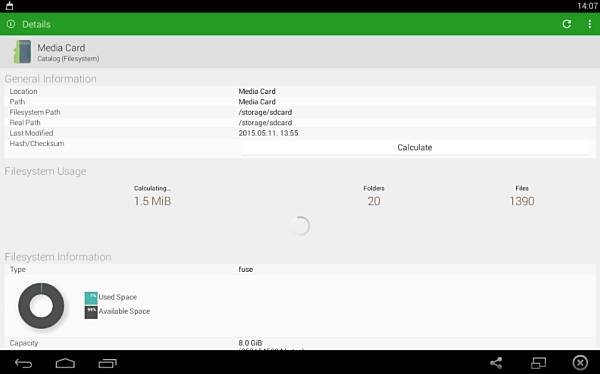
Task: Click the Real Path row label
Action: tap(25, 122)
